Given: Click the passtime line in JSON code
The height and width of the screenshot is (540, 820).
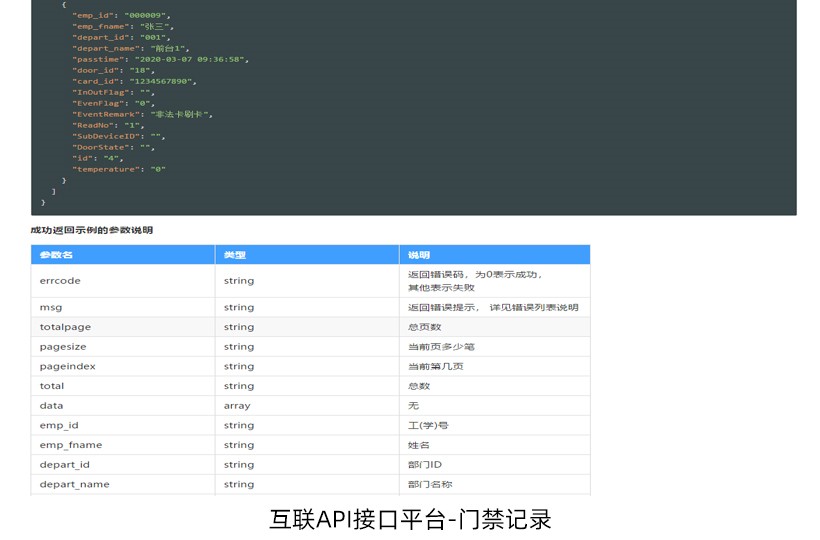Looking at the screenshot, I should (160, 60).
